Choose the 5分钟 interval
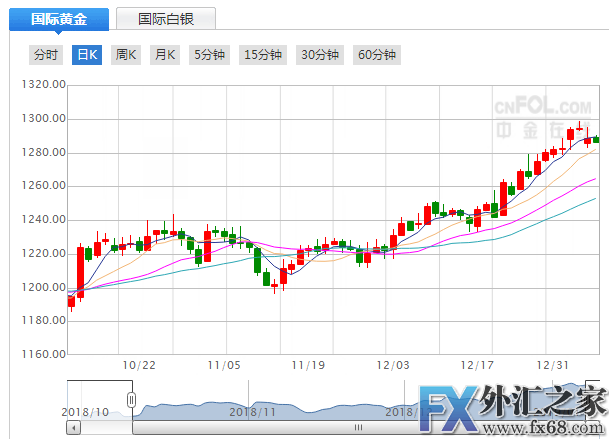 (209, 55)
